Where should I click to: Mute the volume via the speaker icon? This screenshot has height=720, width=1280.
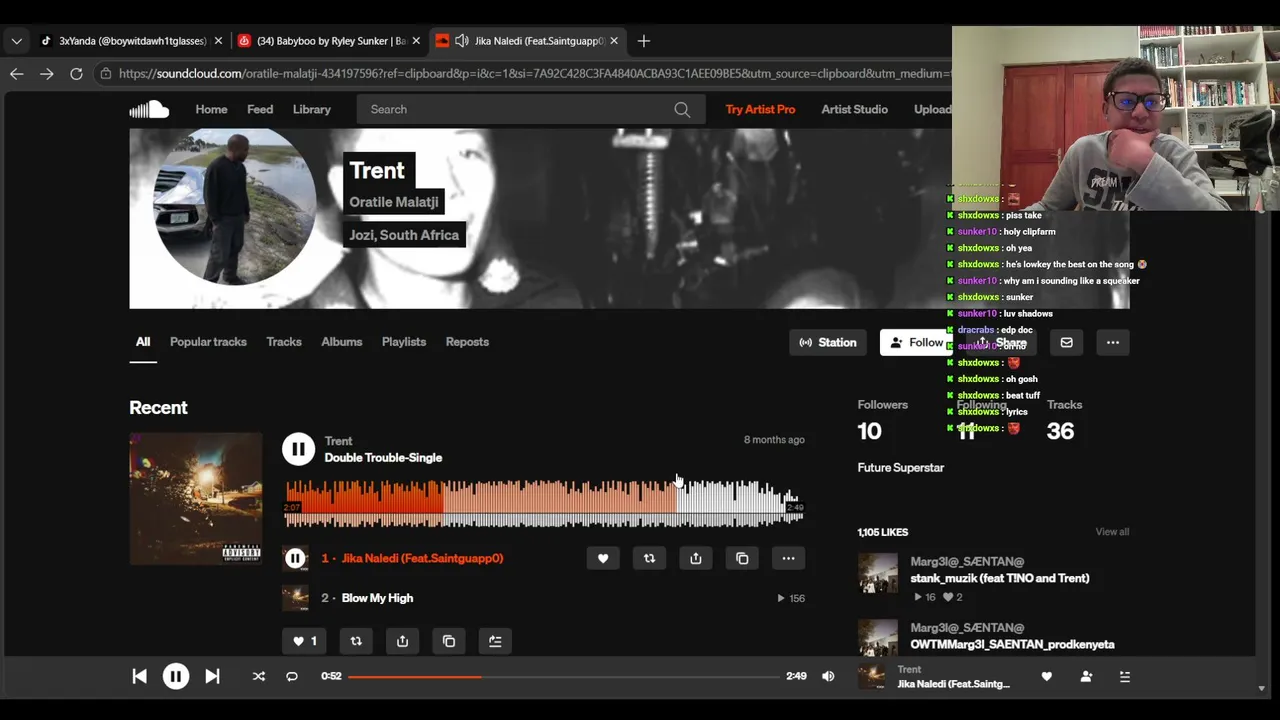pyautogui.click(x=828, y=676)
